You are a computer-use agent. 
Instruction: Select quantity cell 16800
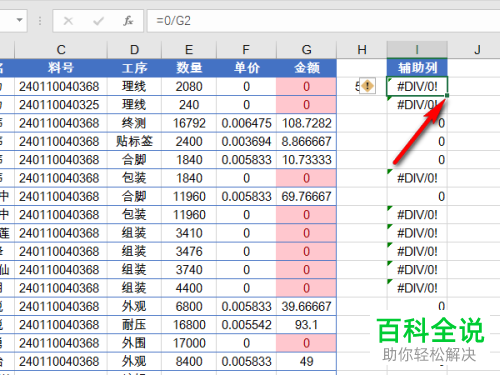[x=189, y=325]
